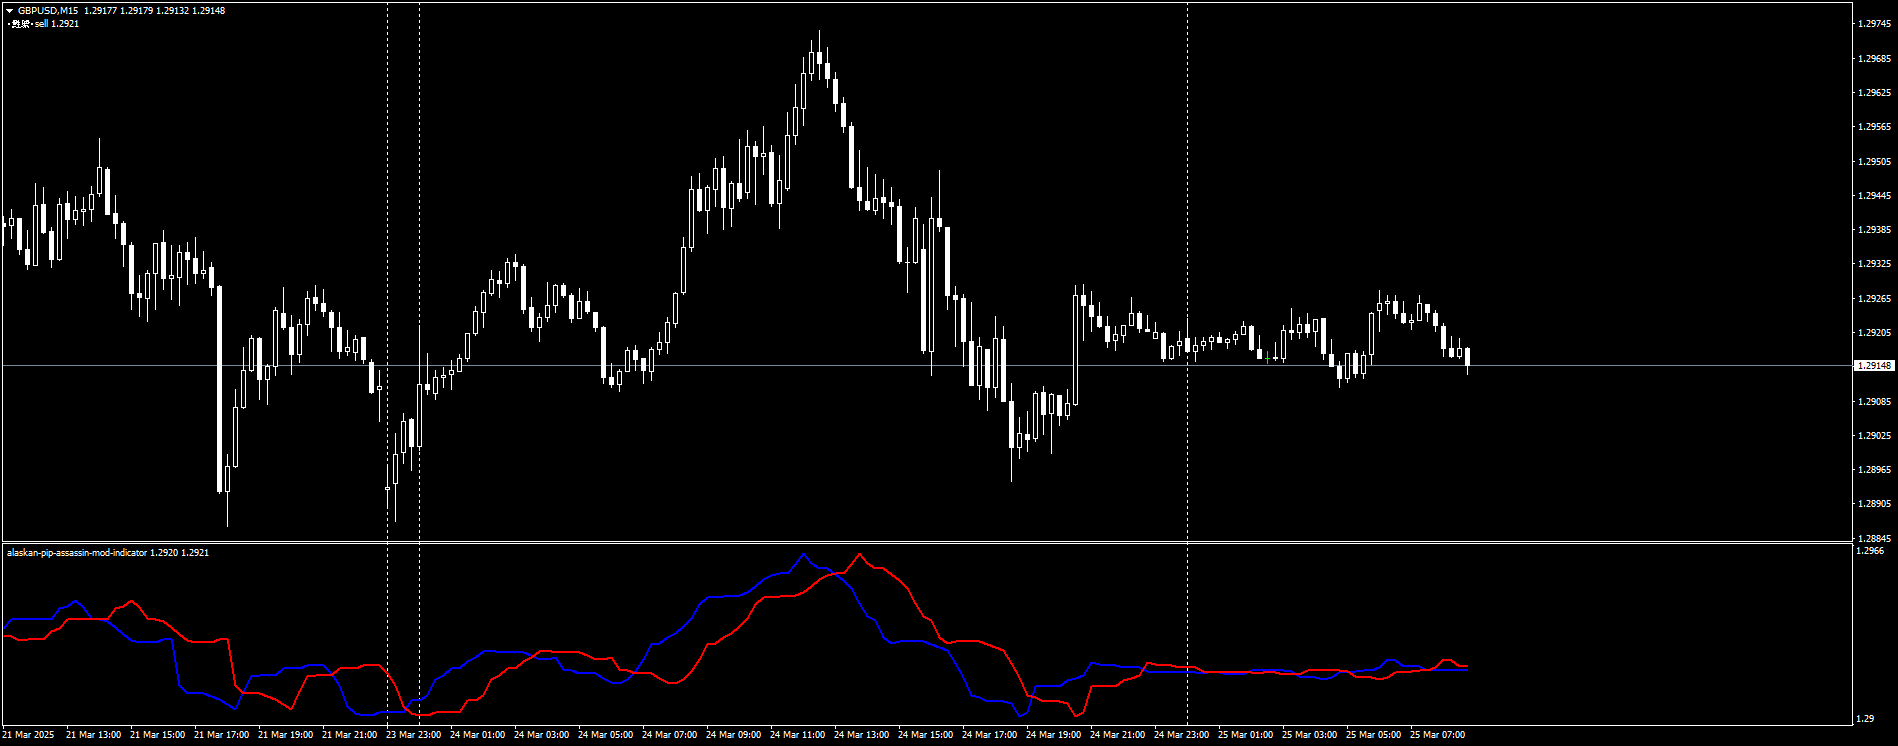Click the 24 Mar 03:00 time label

tap(541, 735)
